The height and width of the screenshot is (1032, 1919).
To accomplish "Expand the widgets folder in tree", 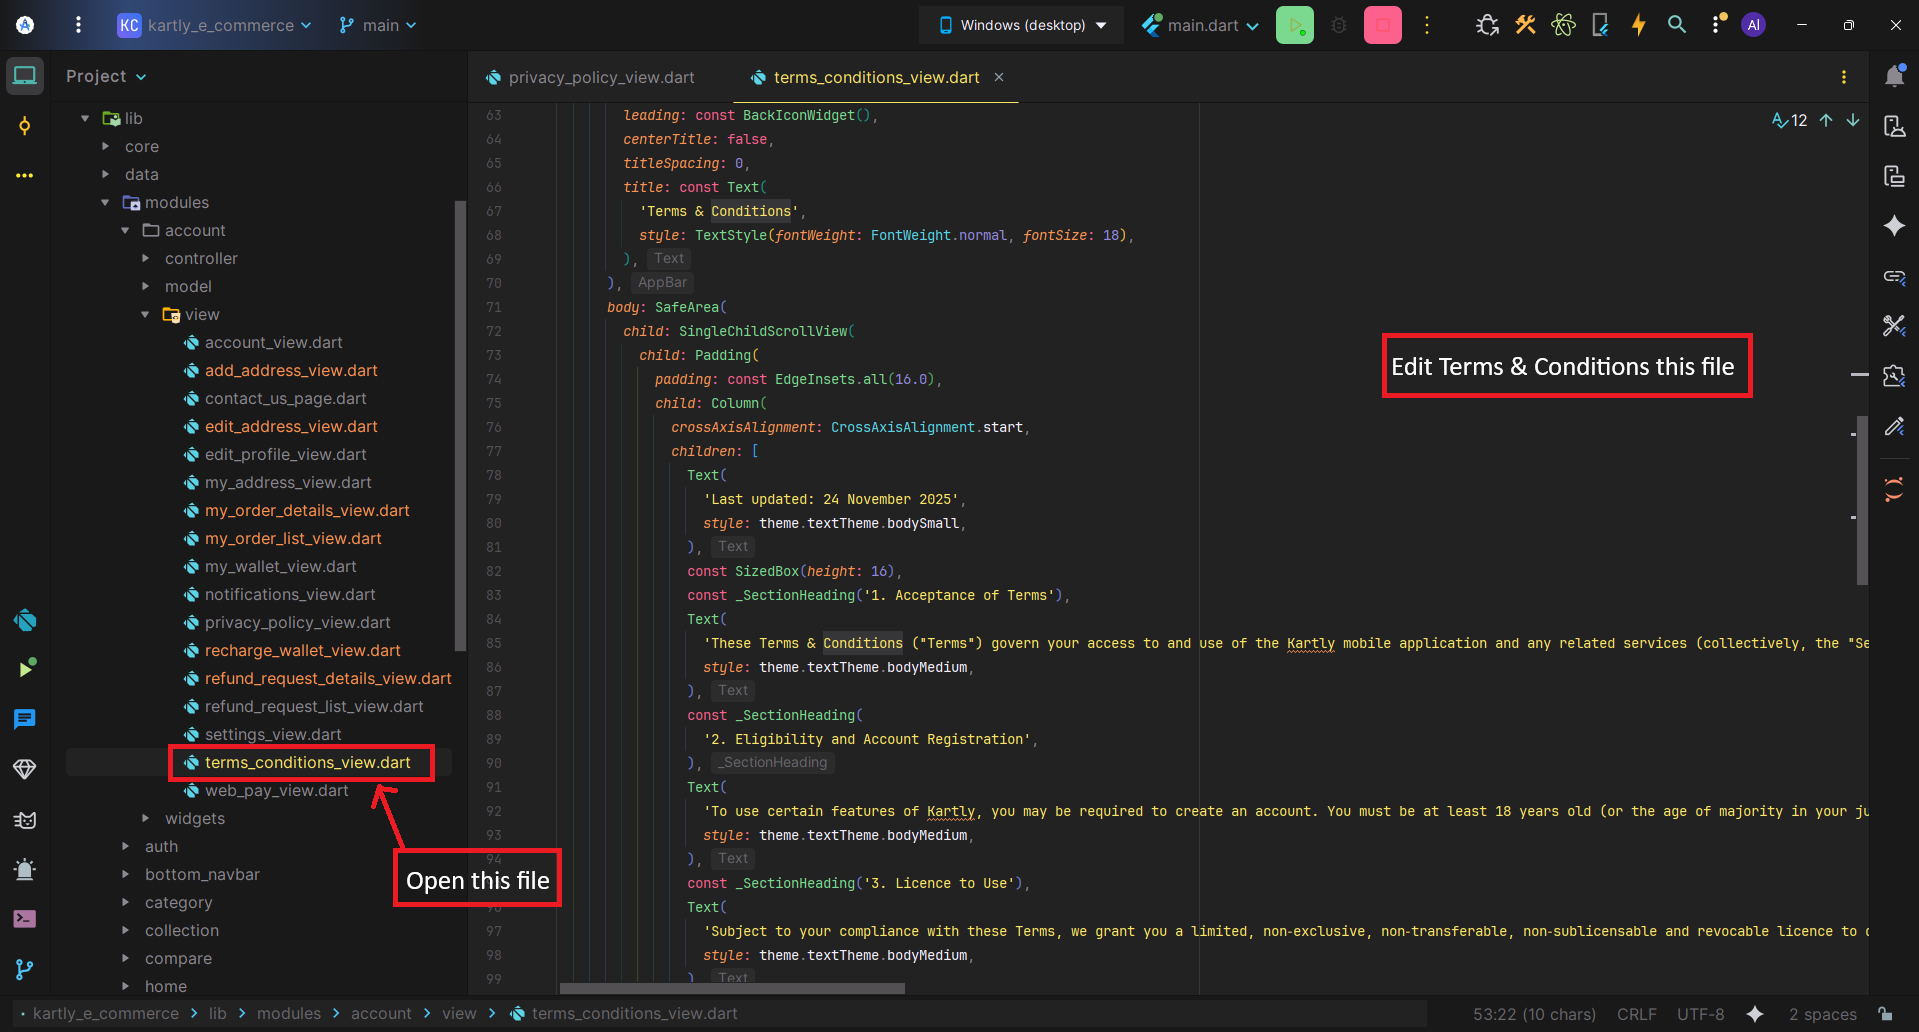I will [146, 818].
